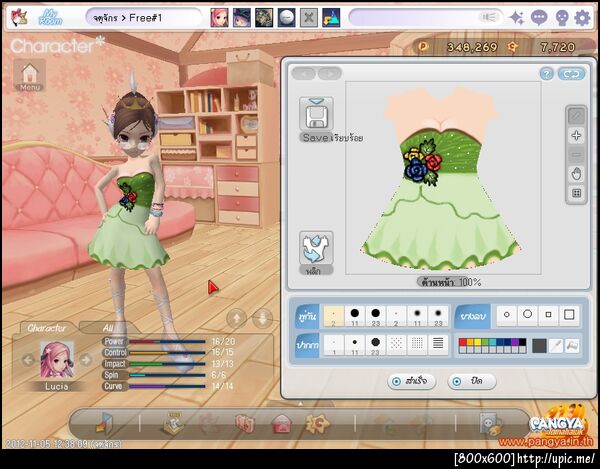Viewport: 600px width, 469px height.
Task: Pick the purple color swatch
Action: [x=515, y=342]
